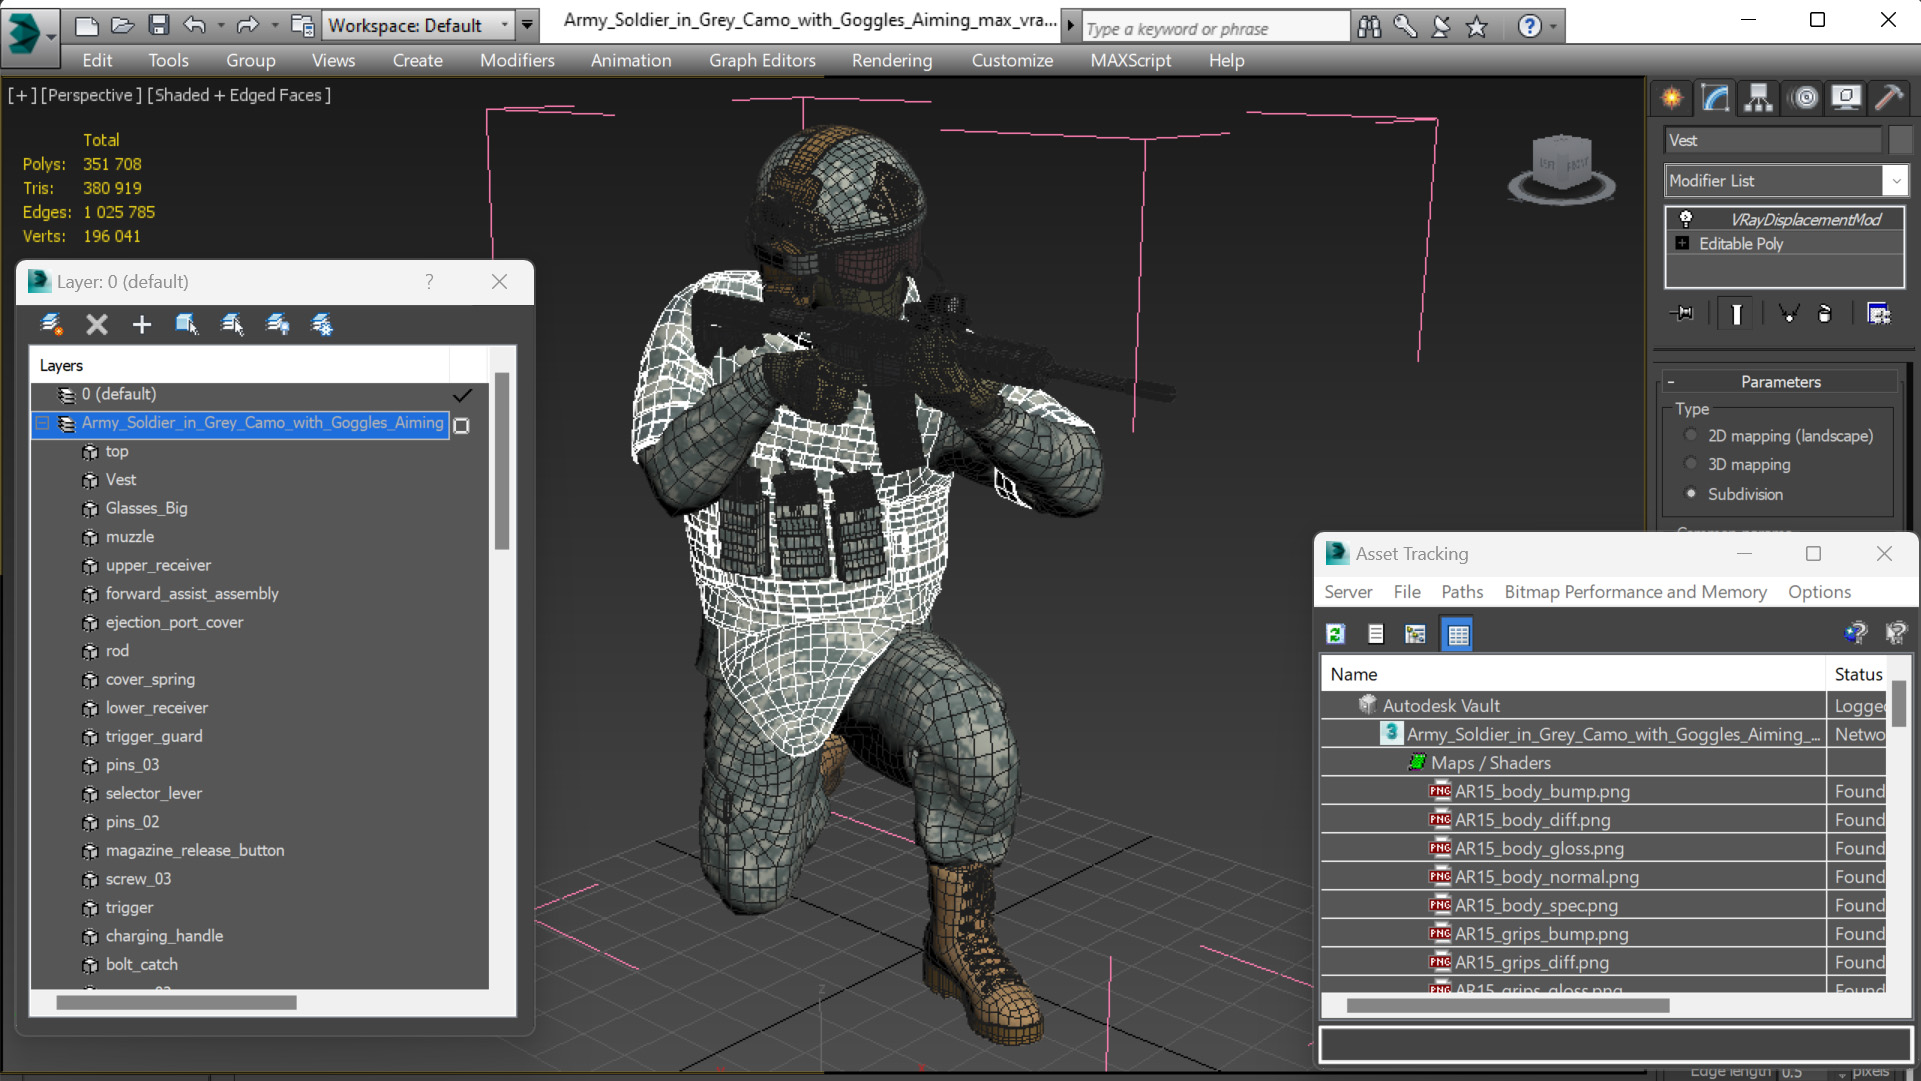The image size is (1921, 1081).
Task: Click Select Objects in Layer icon
Action: coord(187,324)
